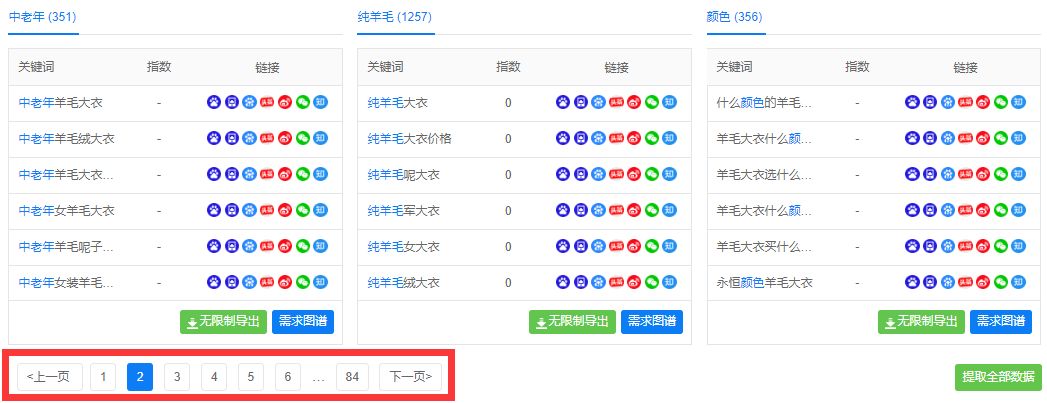Image resolution: width=1047 pixels, height=403 pixels.
Task: Open Baidu search icon for 中老年羊毛绒大衣
Action: (x=214, y=138)
